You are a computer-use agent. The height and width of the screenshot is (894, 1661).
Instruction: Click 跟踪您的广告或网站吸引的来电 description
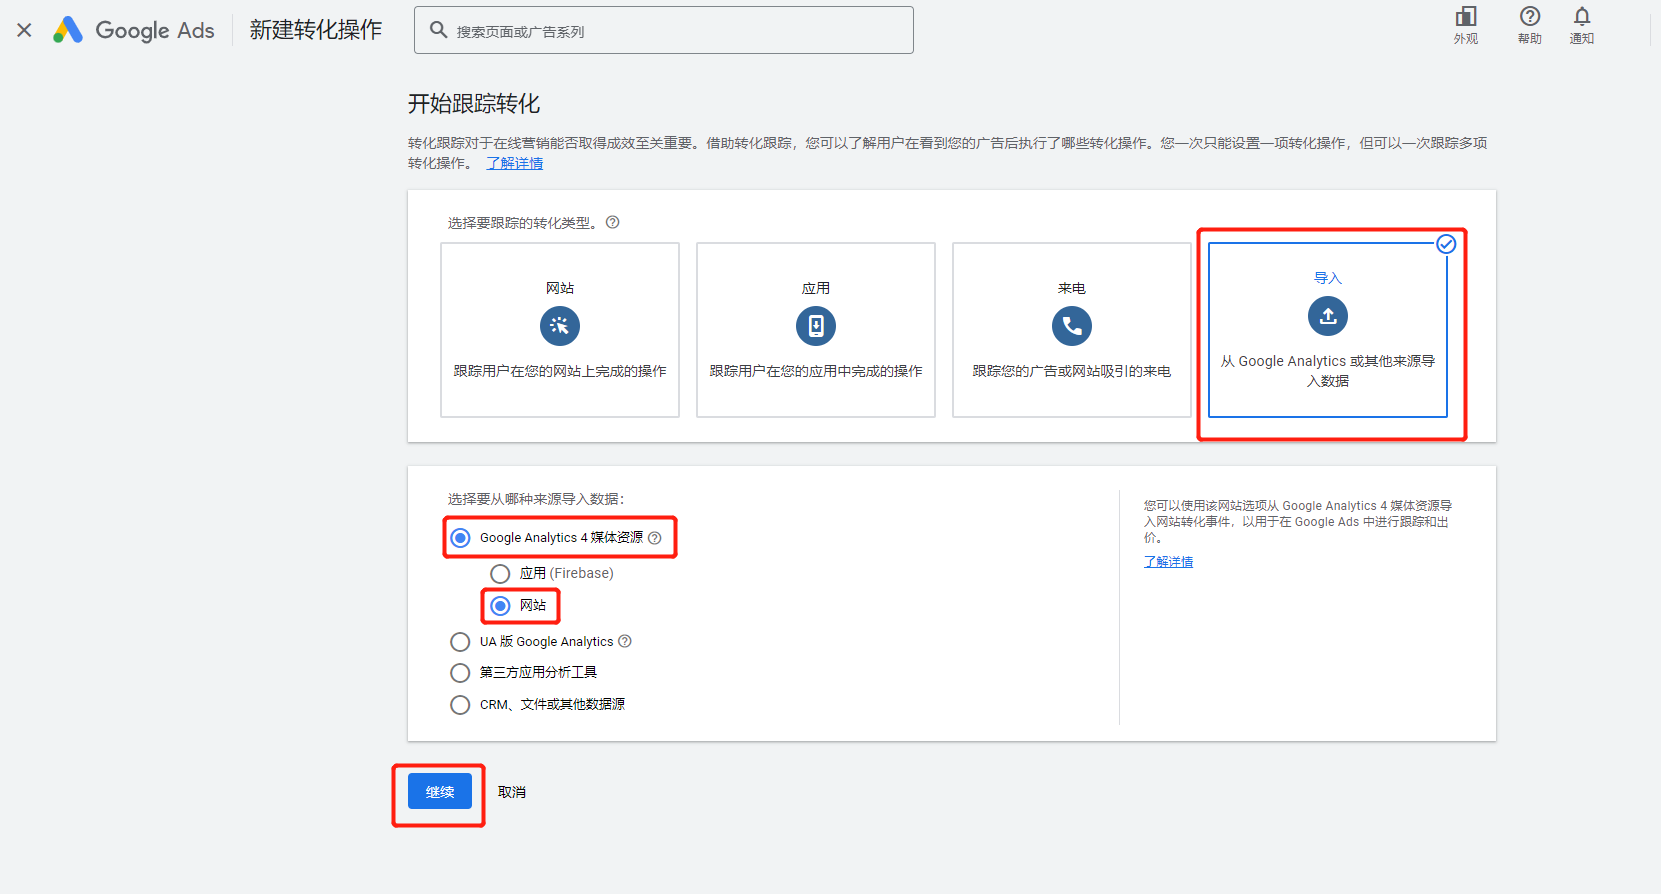1072,371
